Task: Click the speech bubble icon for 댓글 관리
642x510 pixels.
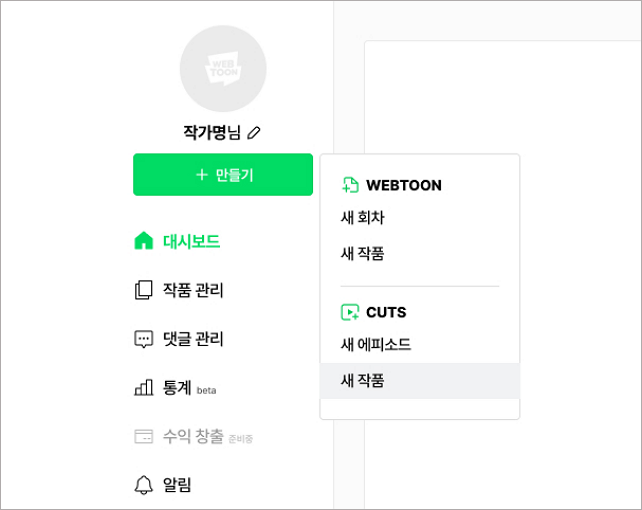Action: 144,339
